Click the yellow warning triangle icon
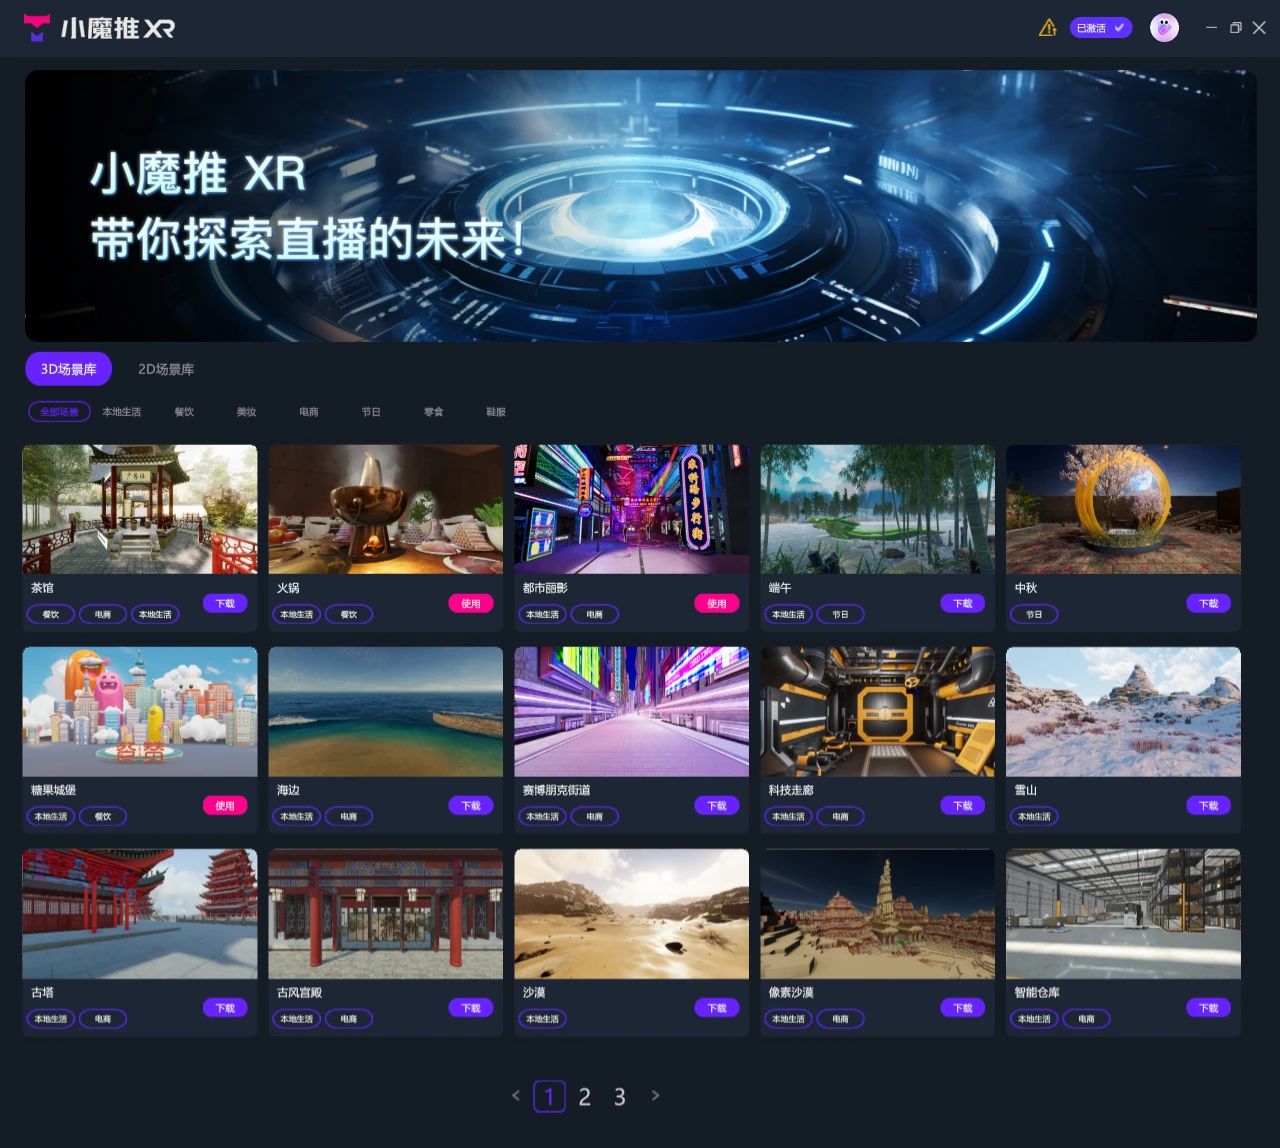This screenshot has height=1148, width=1280. (1047, 28)
